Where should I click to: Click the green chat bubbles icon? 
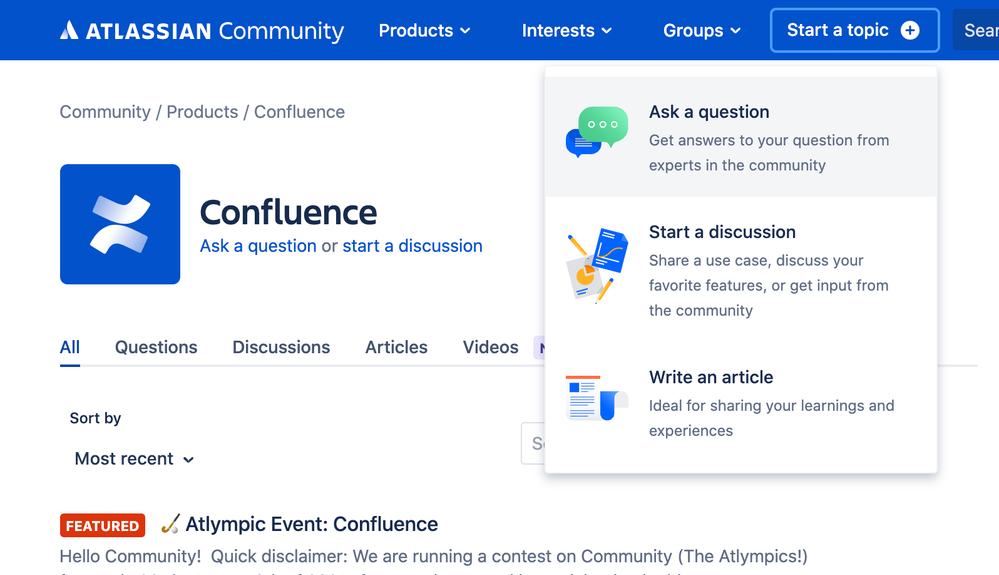click(x=597, y=132)
